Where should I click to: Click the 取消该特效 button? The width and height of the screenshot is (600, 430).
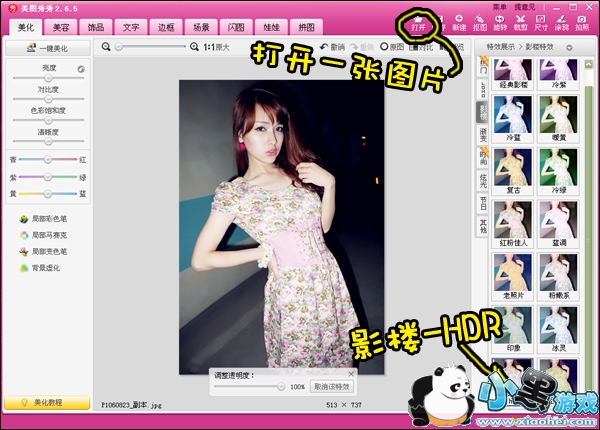[x=332, y=387]
